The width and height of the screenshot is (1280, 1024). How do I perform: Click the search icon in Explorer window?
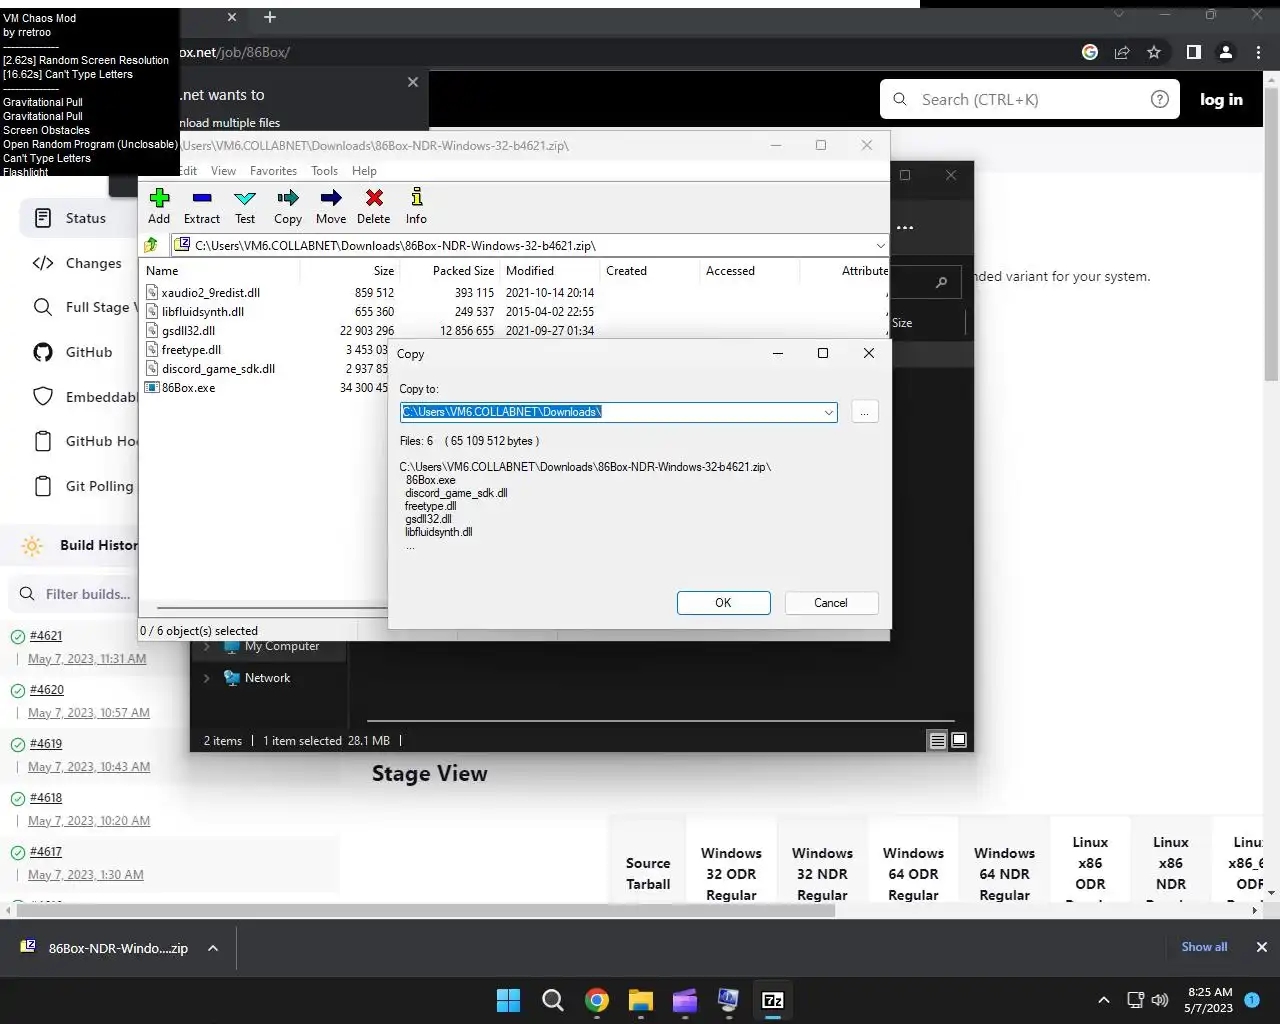[x=941, y=283]
